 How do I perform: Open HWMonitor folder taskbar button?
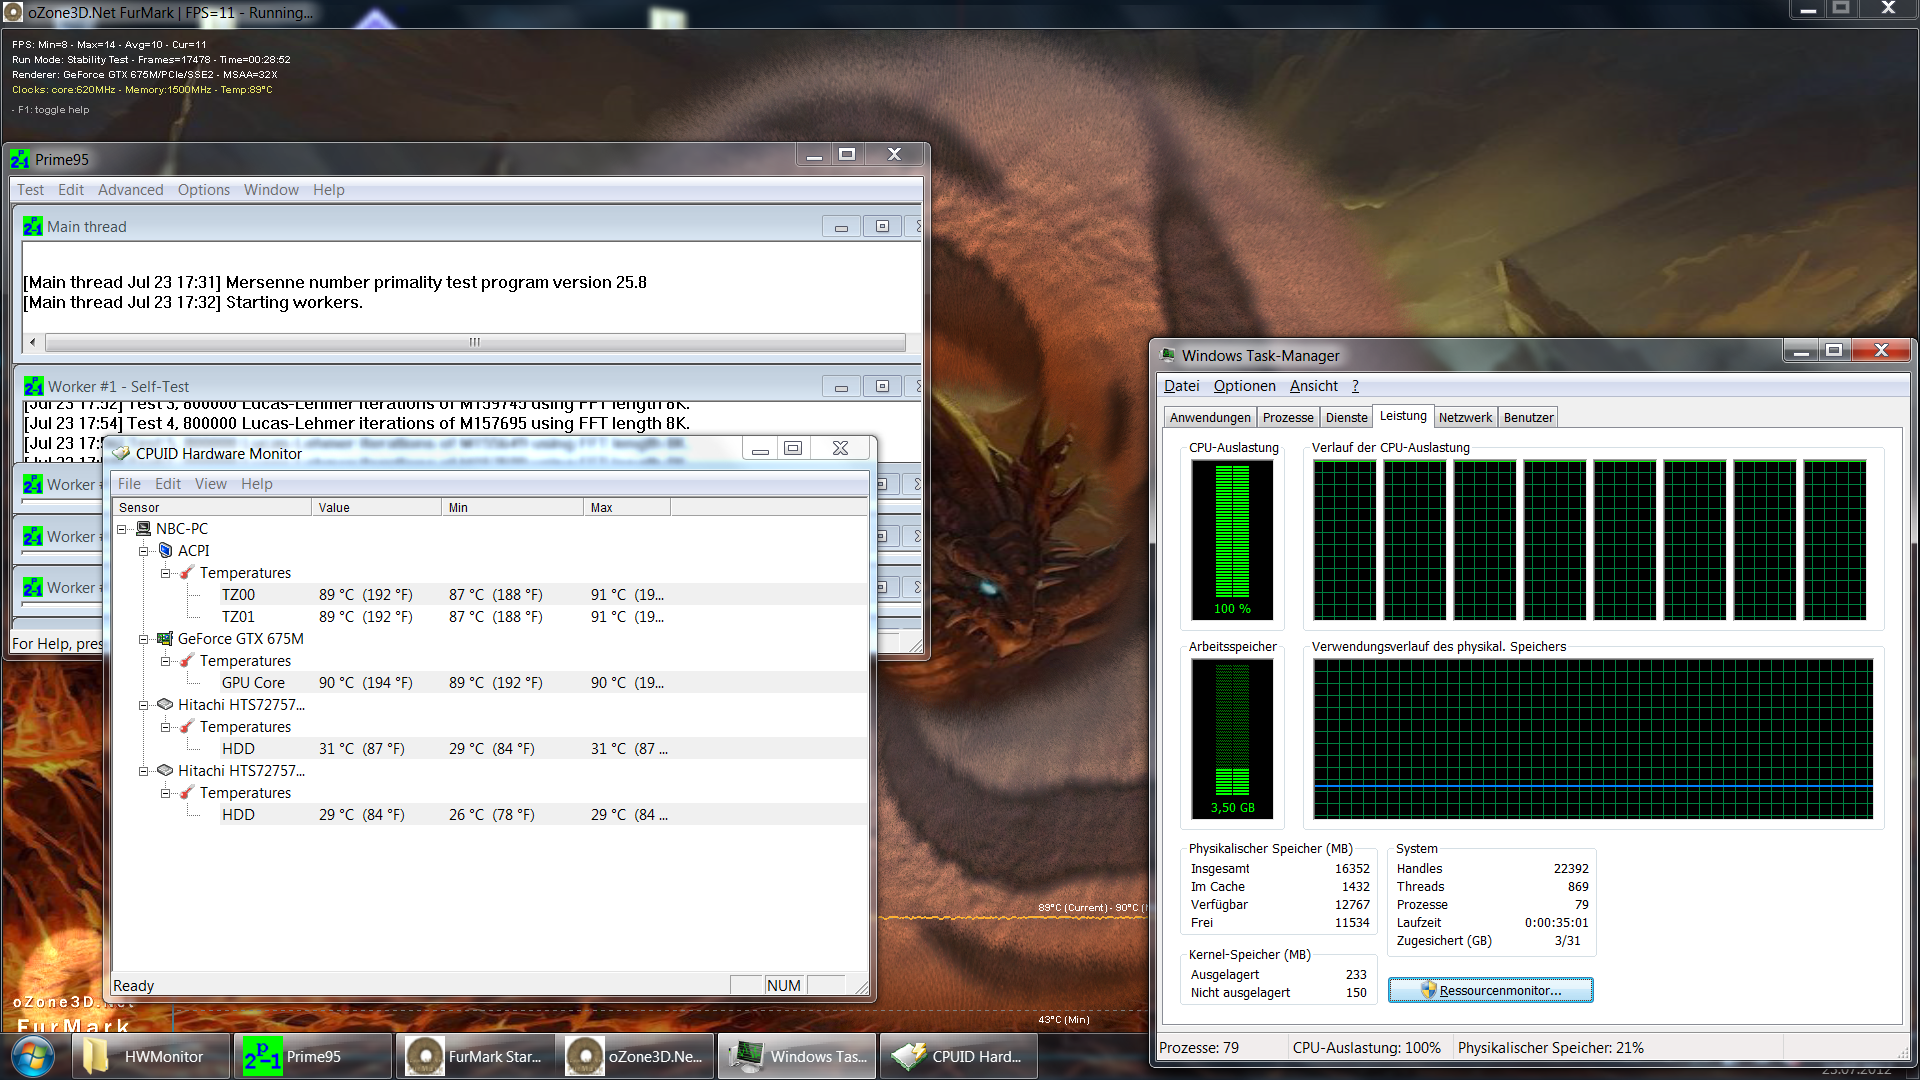point(151,1057)
